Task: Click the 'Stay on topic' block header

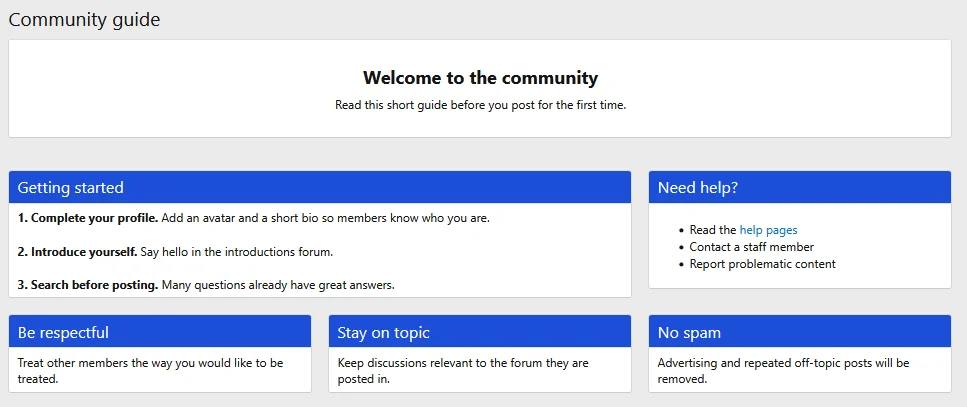Action: pyautogui.click(x=480, y=332)
